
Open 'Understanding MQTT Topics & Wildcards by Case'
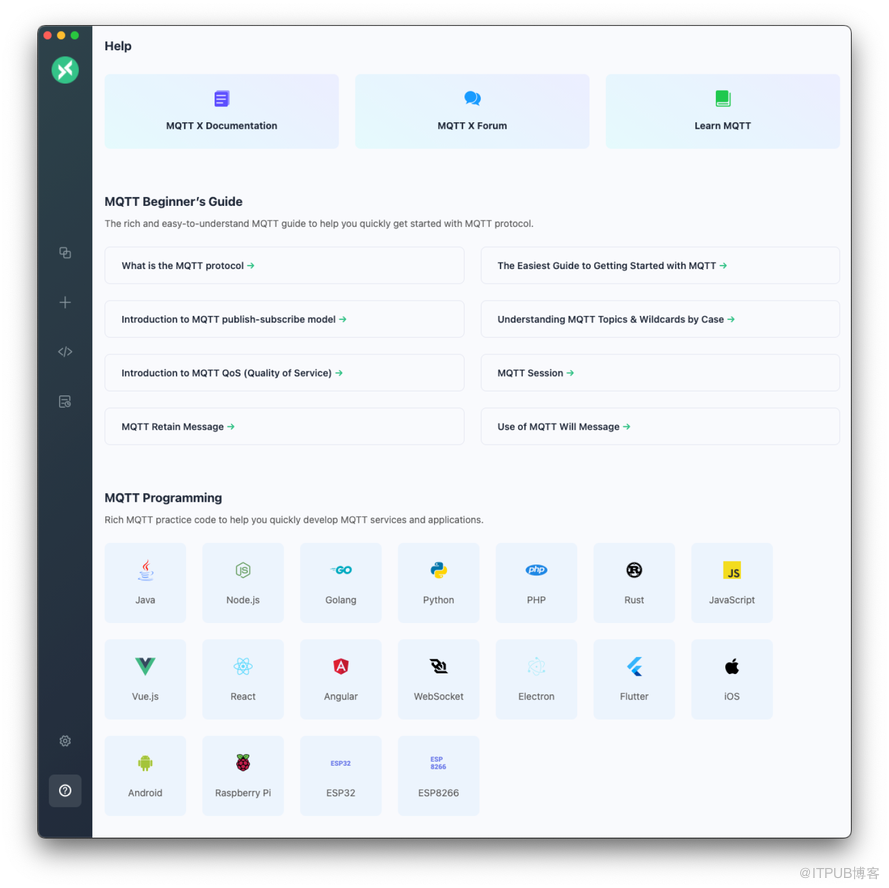[x=660, y=319]
